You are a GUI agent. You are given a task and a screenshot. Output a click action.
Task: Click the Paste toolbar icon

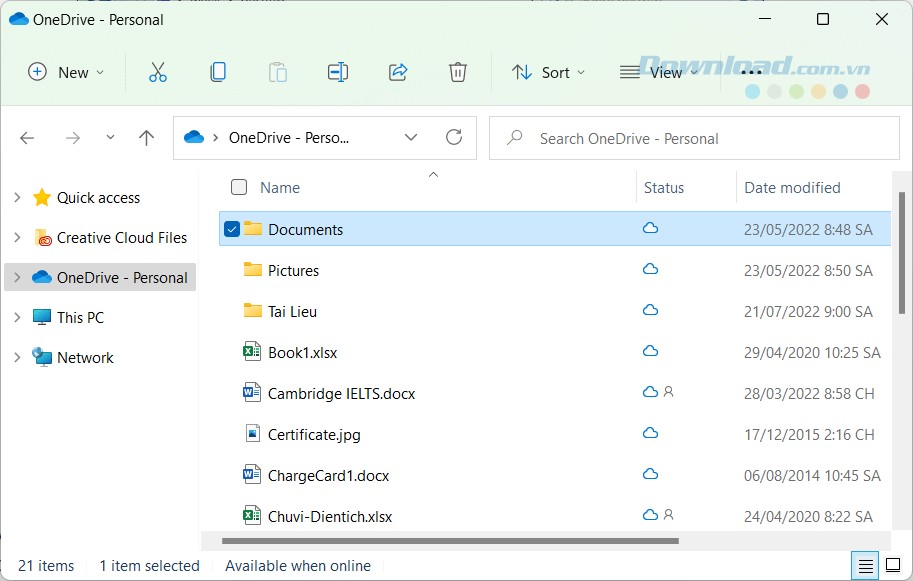(x=278, y=71)
